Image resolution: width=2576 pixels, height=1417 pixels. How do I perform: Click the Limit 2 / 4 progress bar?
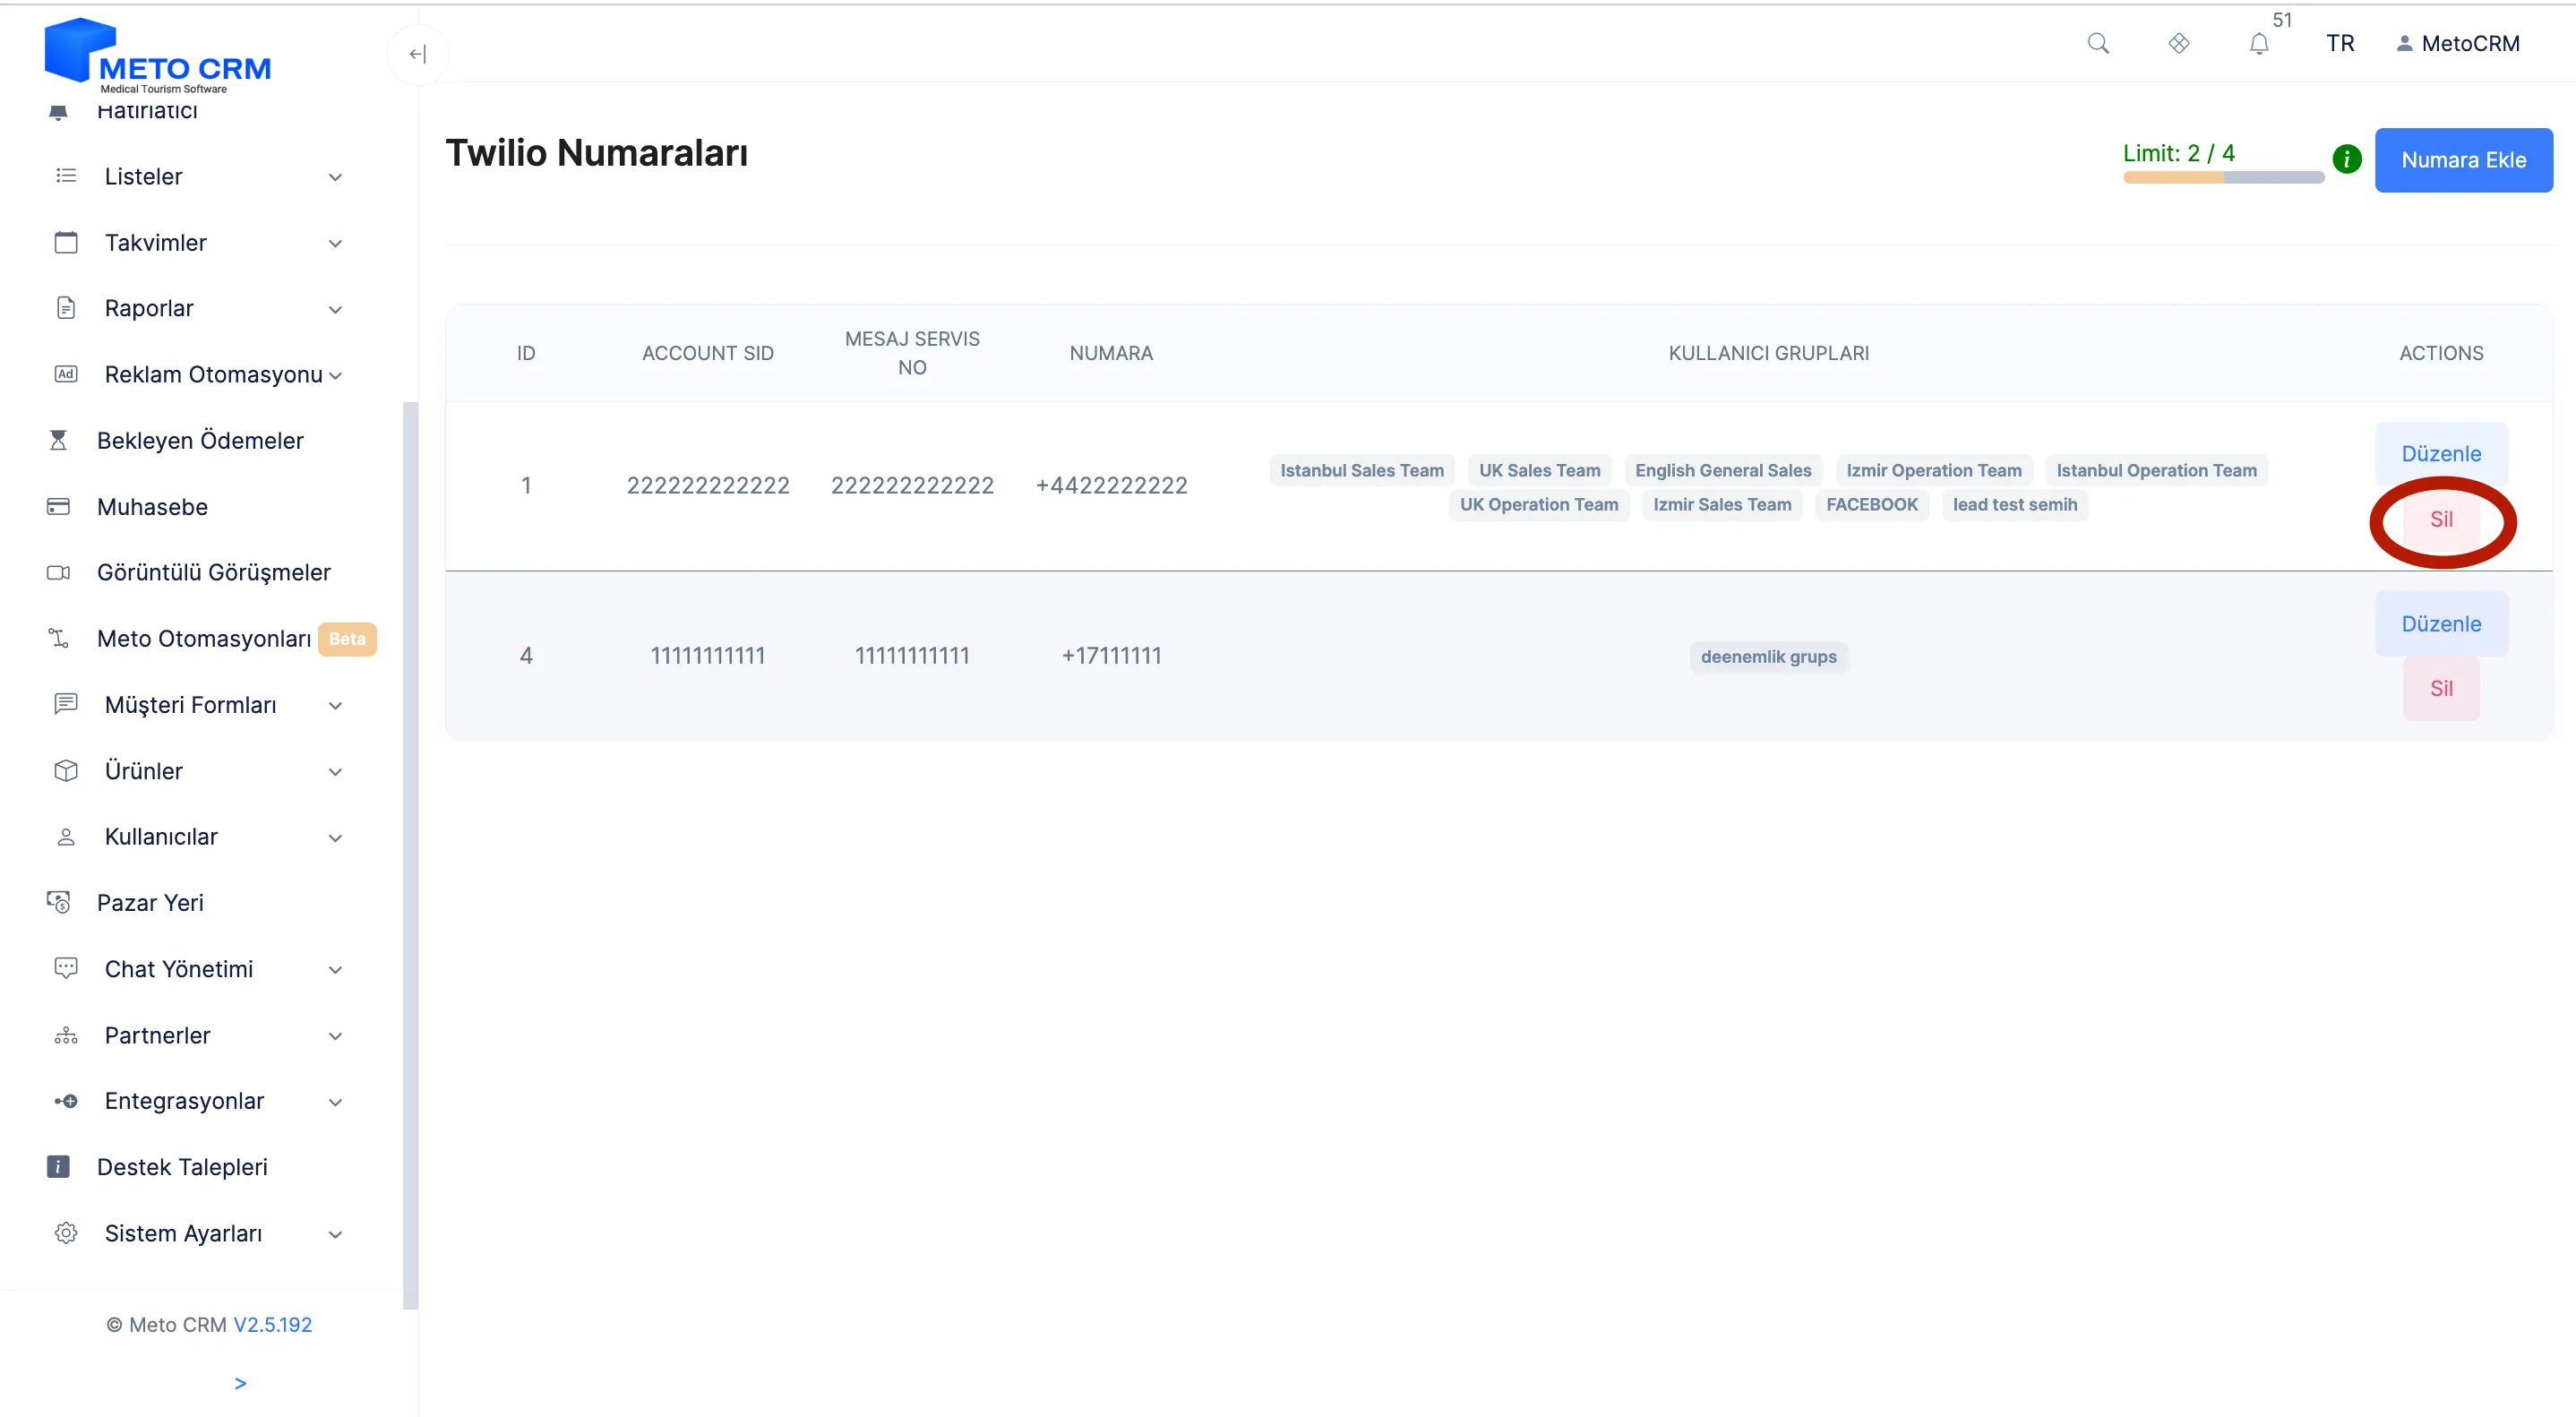pos(2224,177)
